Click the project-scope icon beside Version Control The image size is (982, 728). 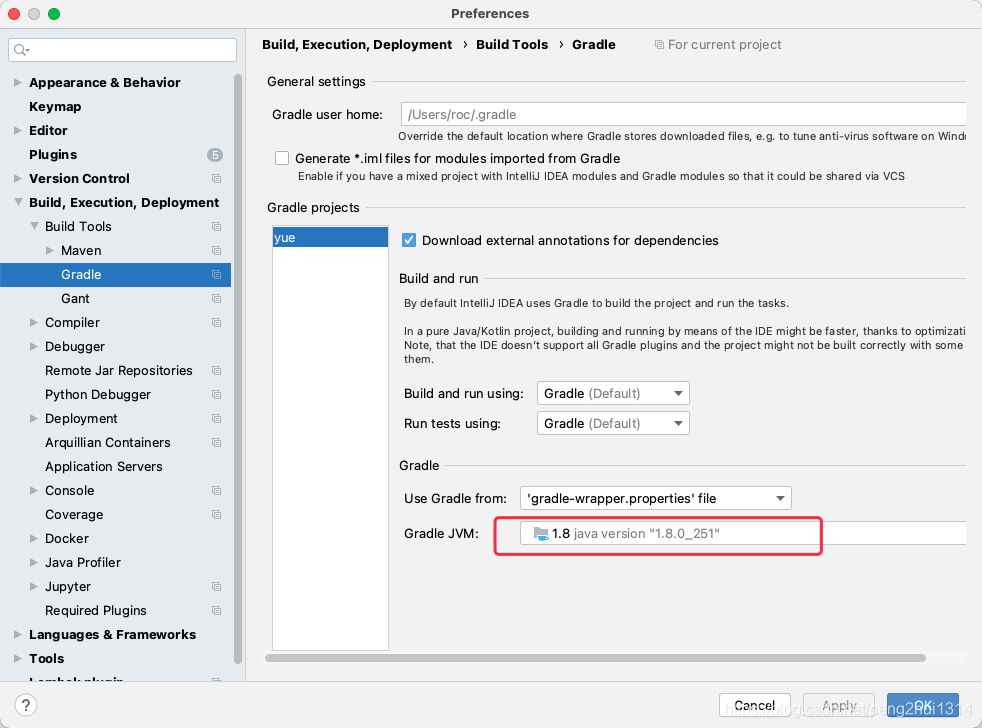coord(215,178)
